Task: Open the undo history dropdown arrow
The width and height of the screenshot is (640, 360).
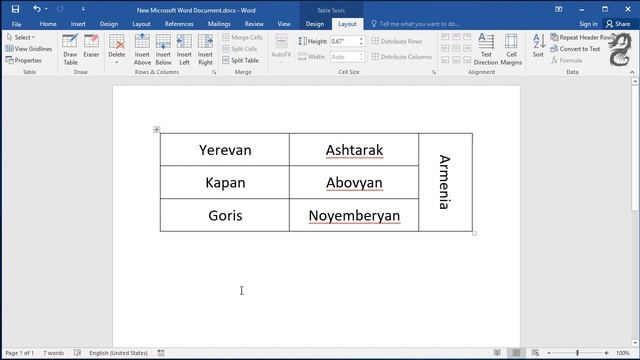Action: 46,9
